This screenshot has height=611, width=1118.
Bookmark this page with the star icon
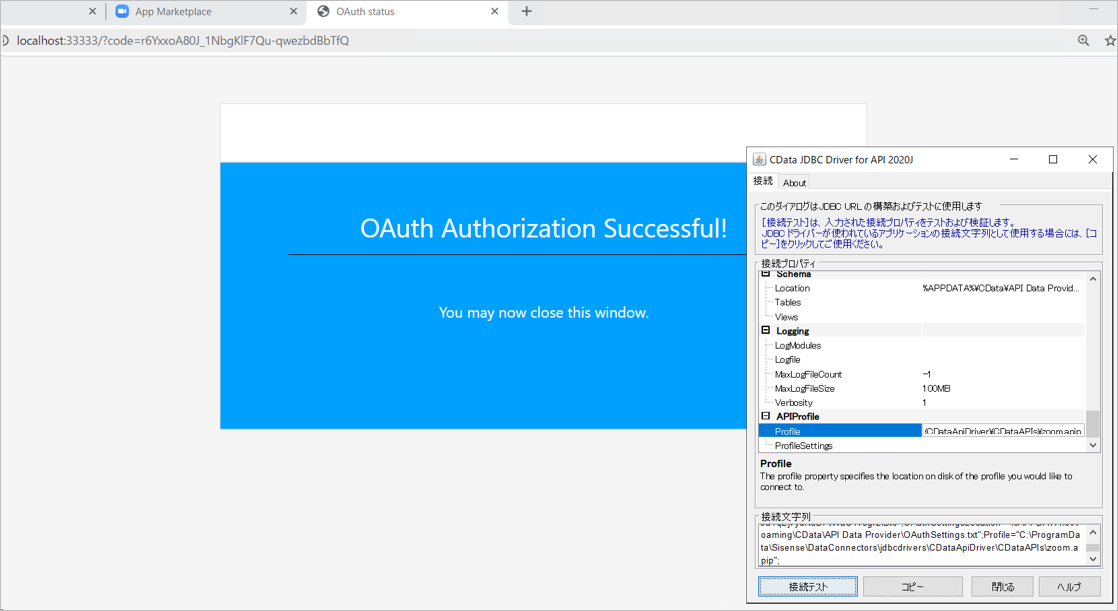click(x=1110, y=41)
